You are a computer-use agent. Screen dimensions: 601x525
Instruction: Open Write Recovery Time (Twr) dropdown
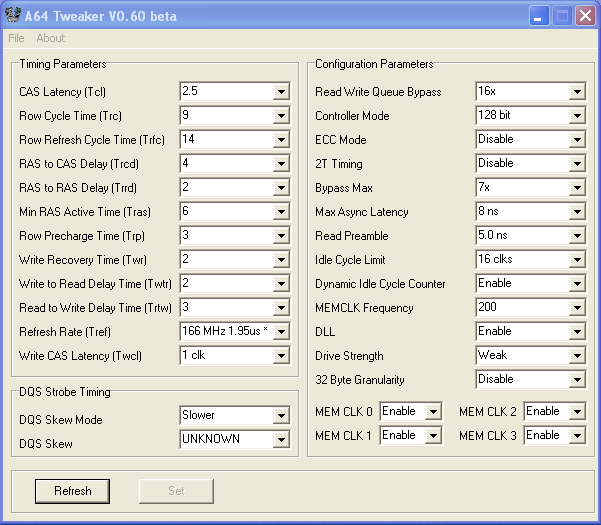[281, 259]
